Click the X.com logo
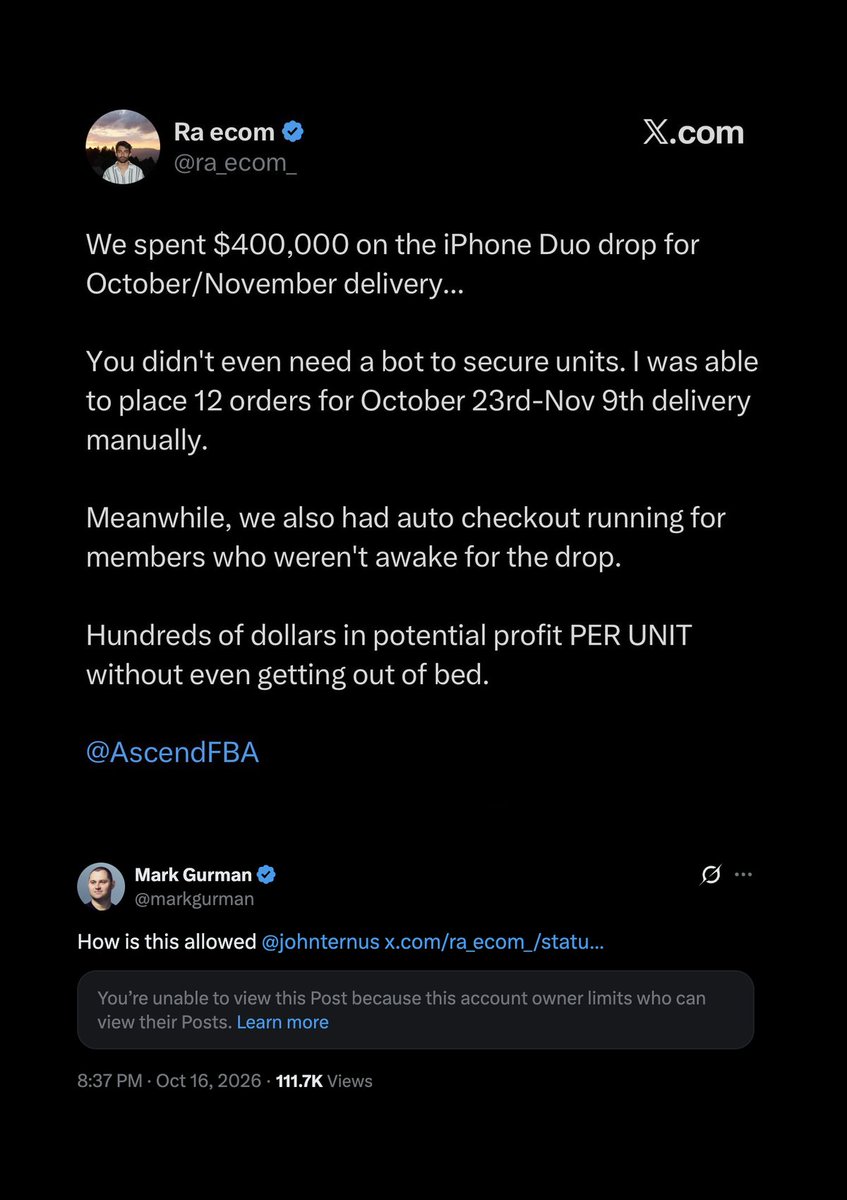 coord(693,133)
